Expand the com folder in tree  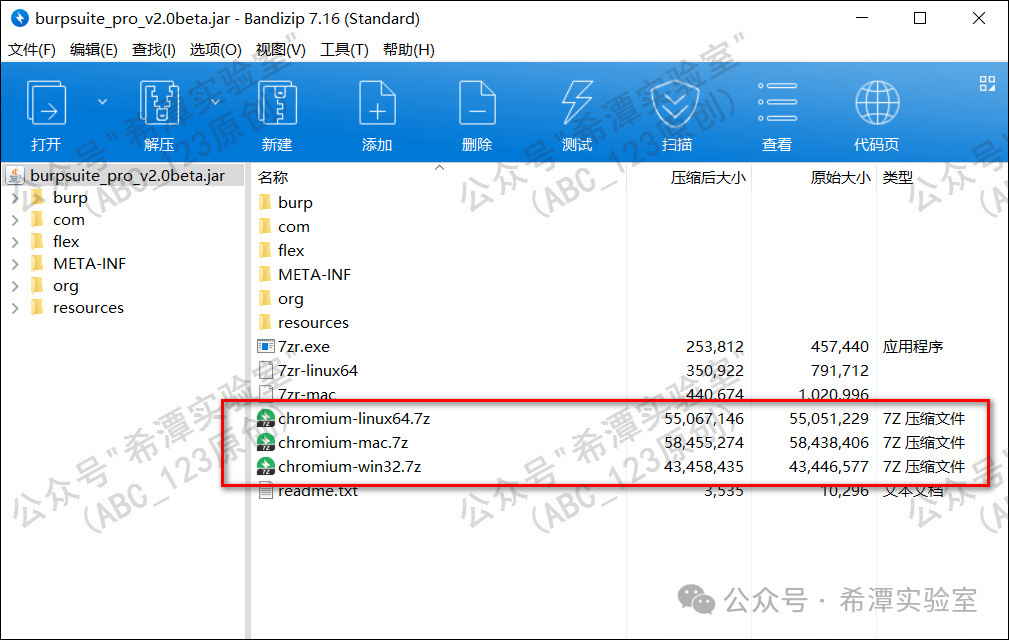15,221
